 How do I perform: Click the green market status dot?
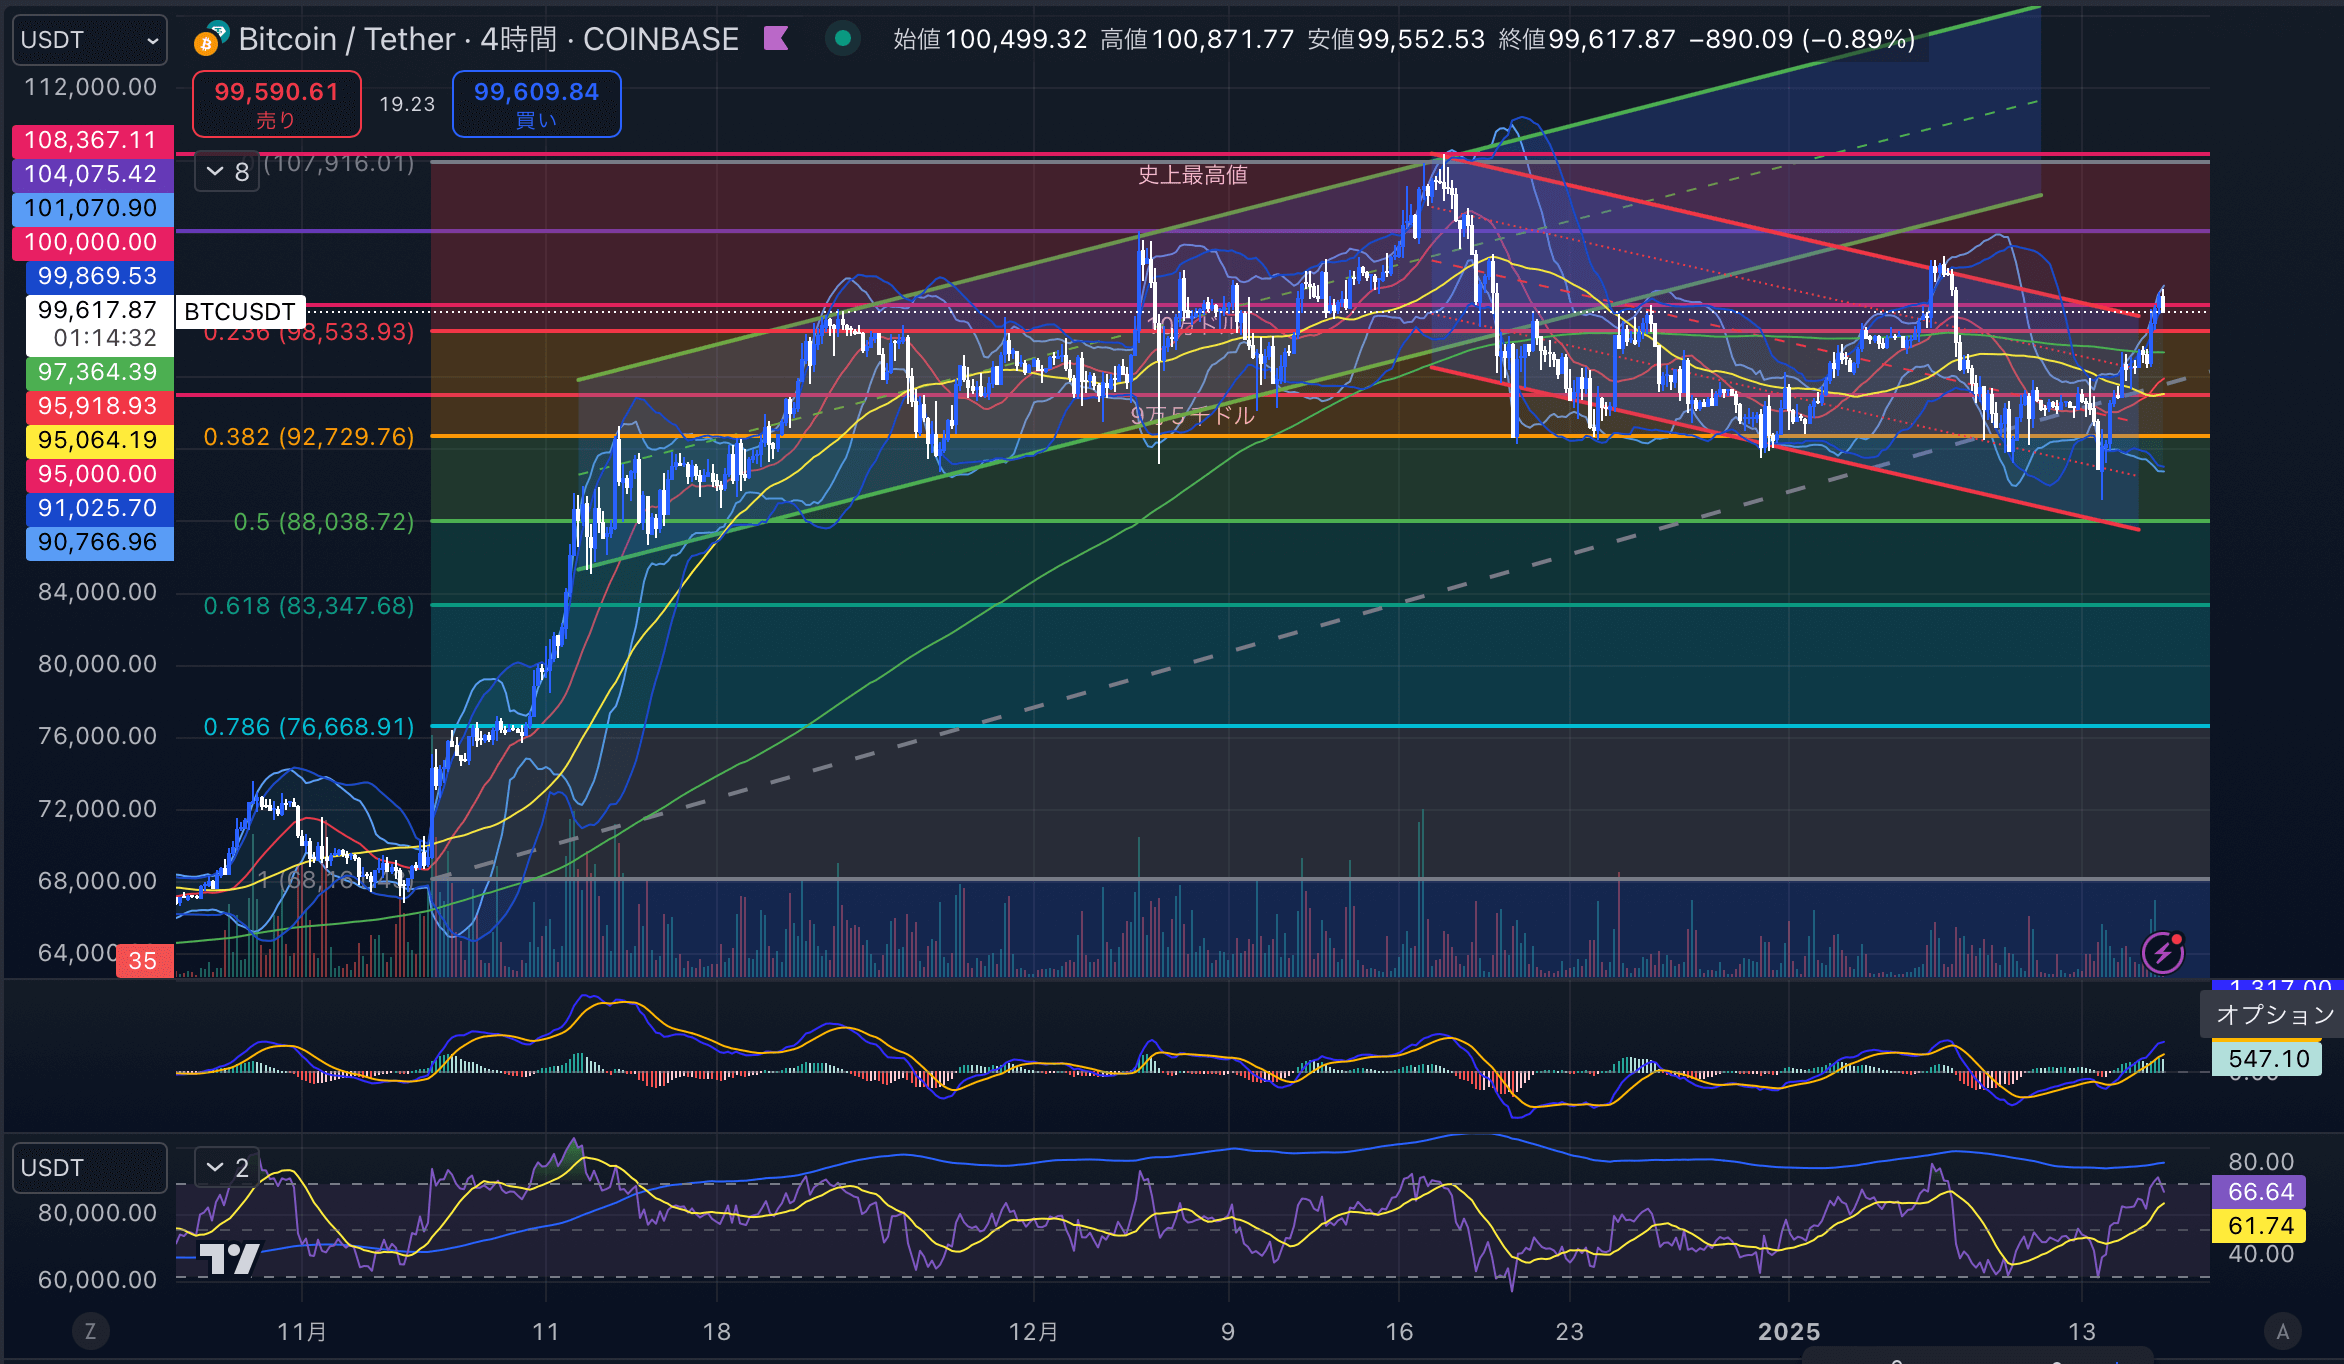tap(843, 39)
